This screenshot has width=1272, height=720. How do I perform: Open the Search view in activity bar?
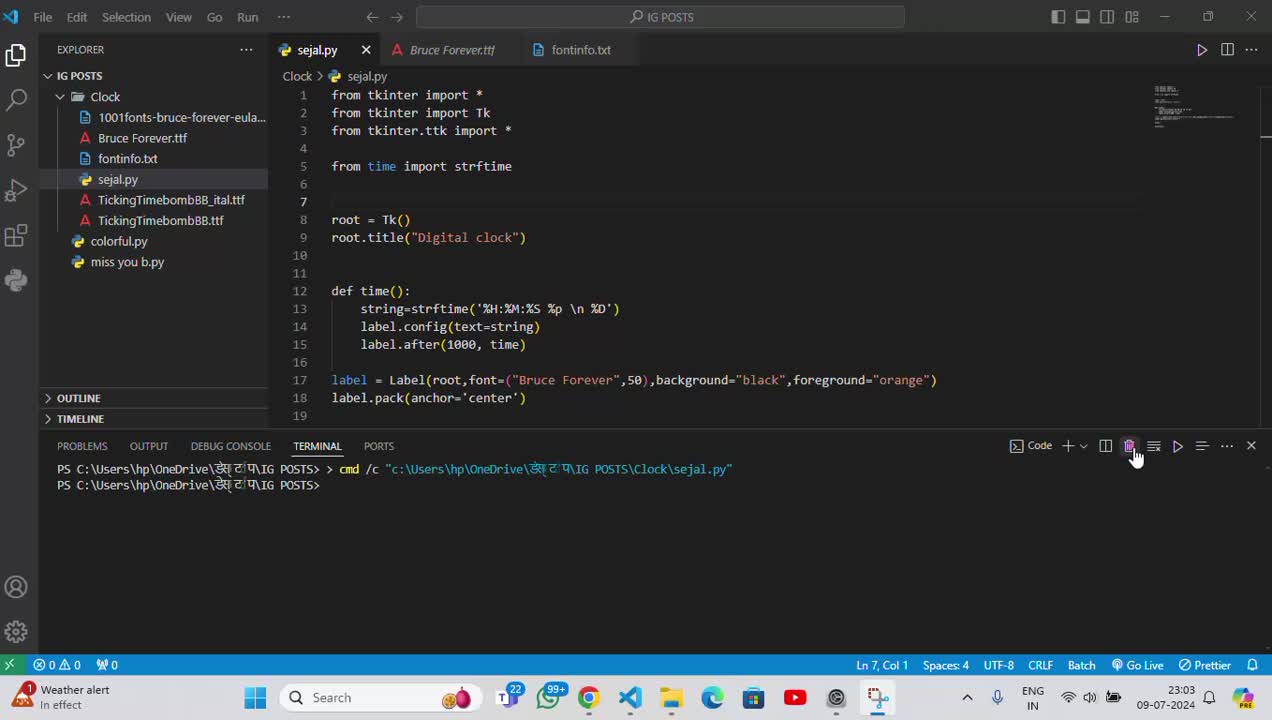pos(16,100)
